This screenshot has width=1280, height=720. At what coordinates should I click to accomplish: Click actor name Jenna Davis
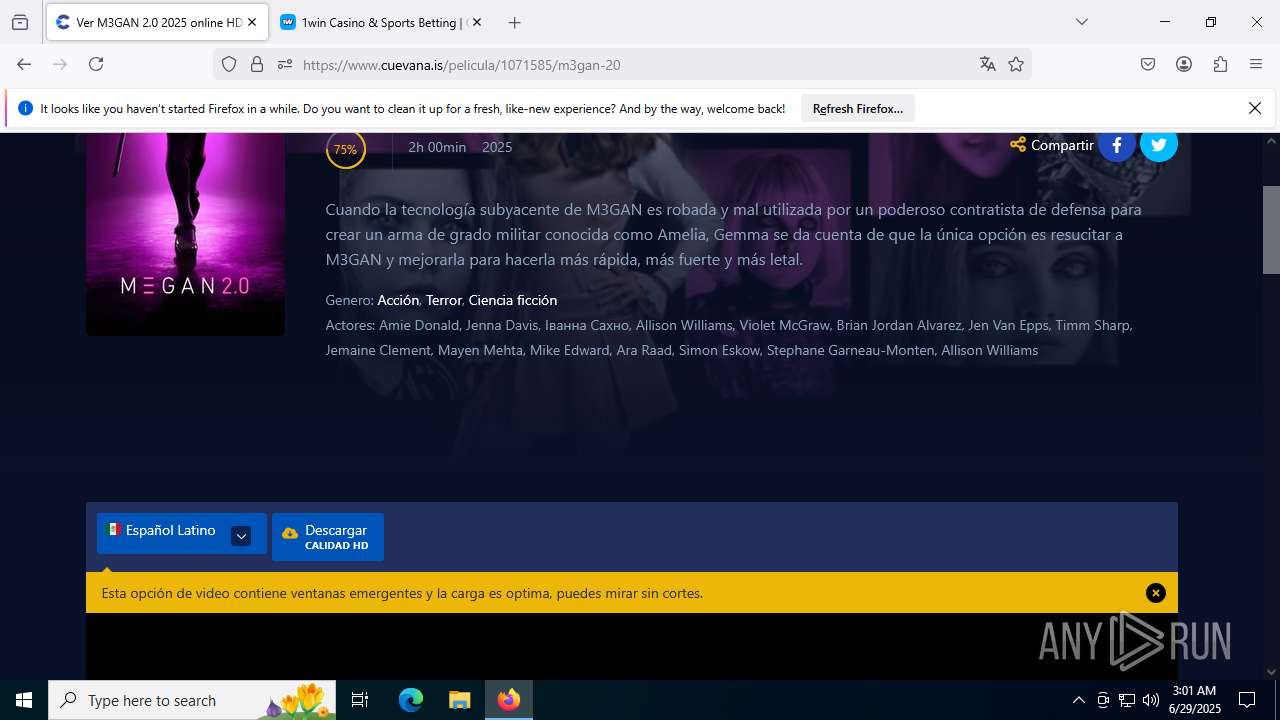[x=500, y=325]
